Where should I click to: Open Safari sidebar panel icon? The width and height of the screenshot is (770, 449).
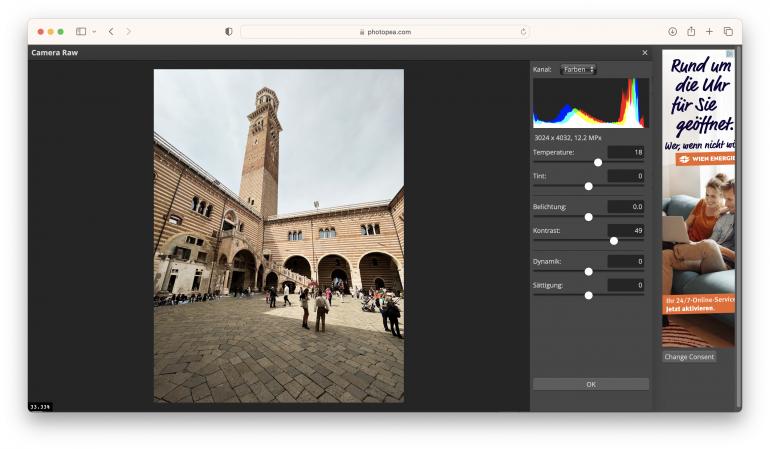point(81,31)
